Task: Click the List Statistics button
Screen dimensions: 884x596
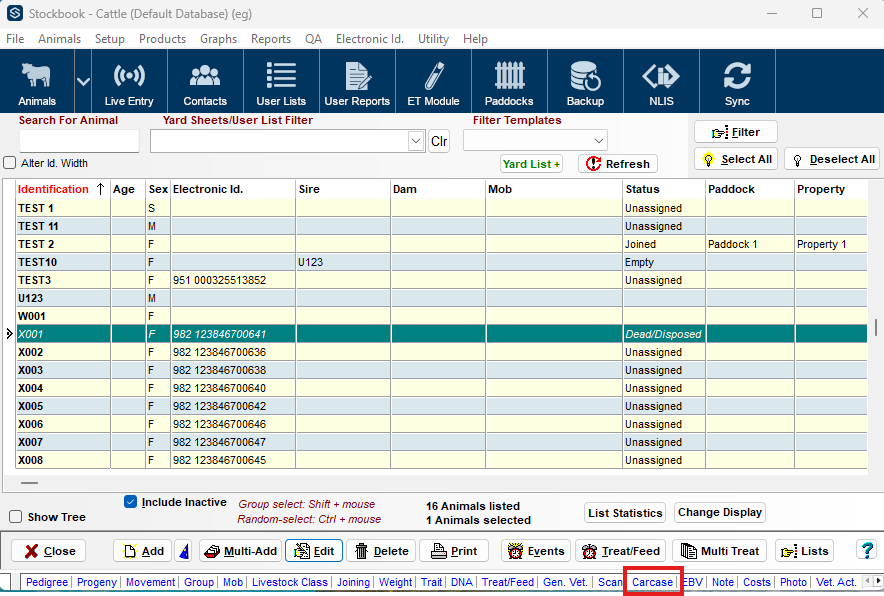Action: tap(625, 513)
